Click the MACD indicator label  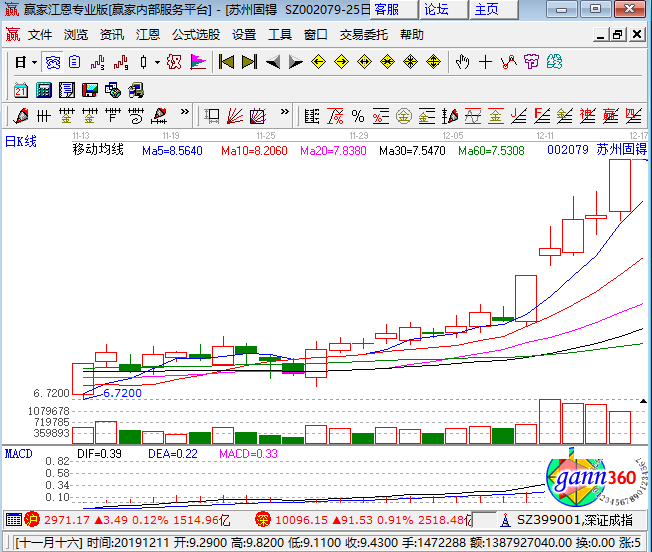click(x=18, y=453)
